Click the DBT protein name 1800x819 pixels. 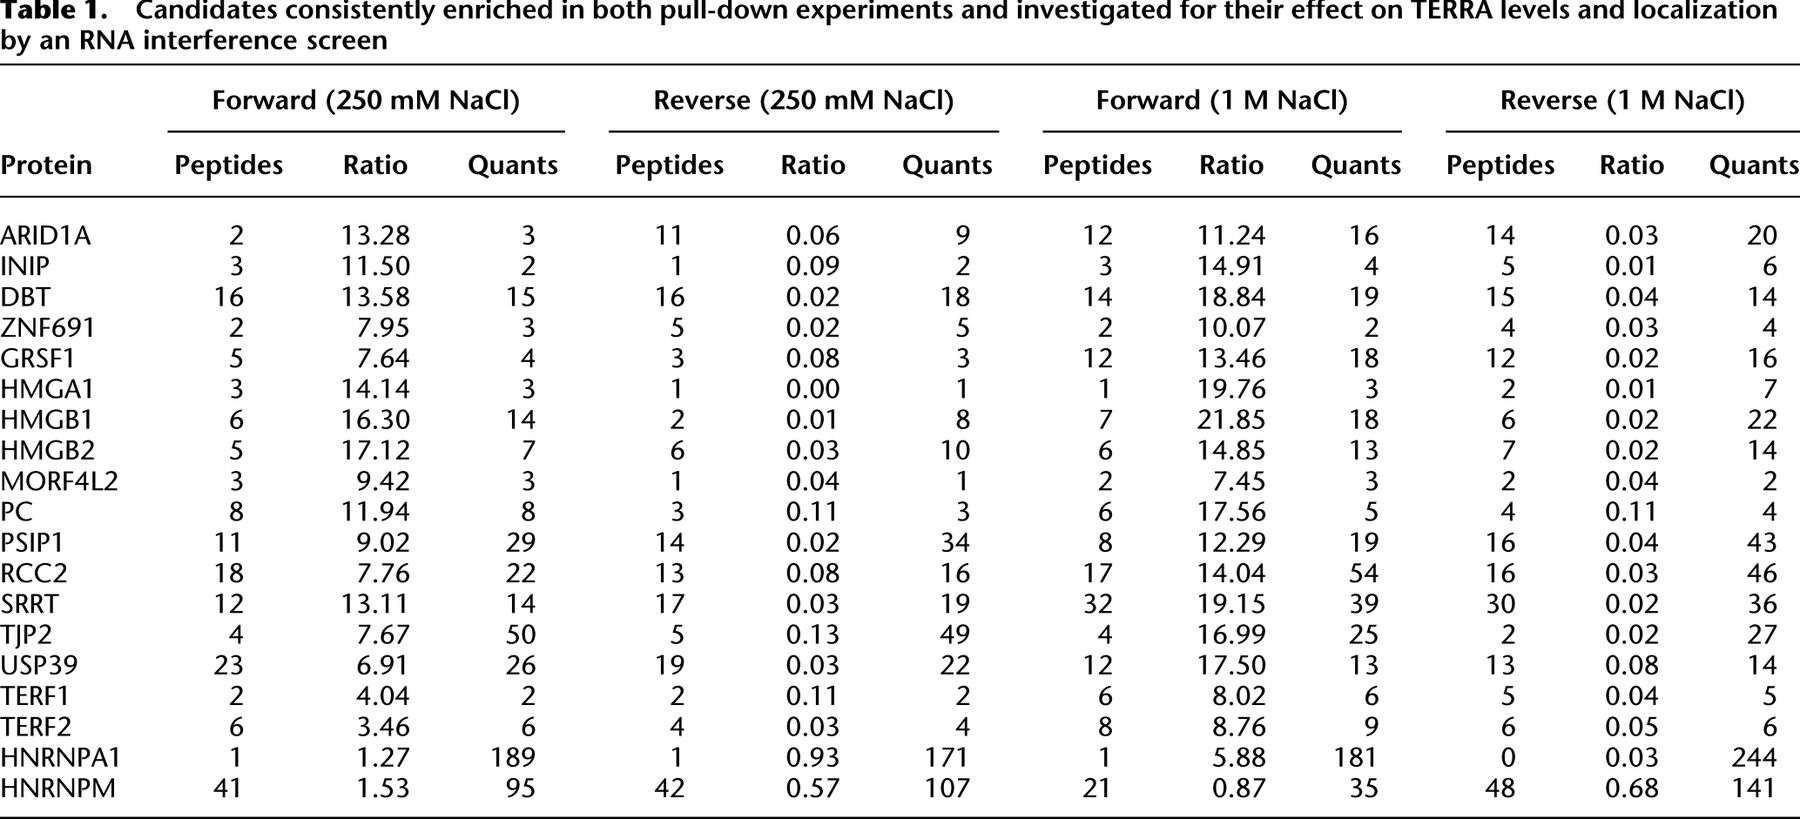[x=25, y=297]
